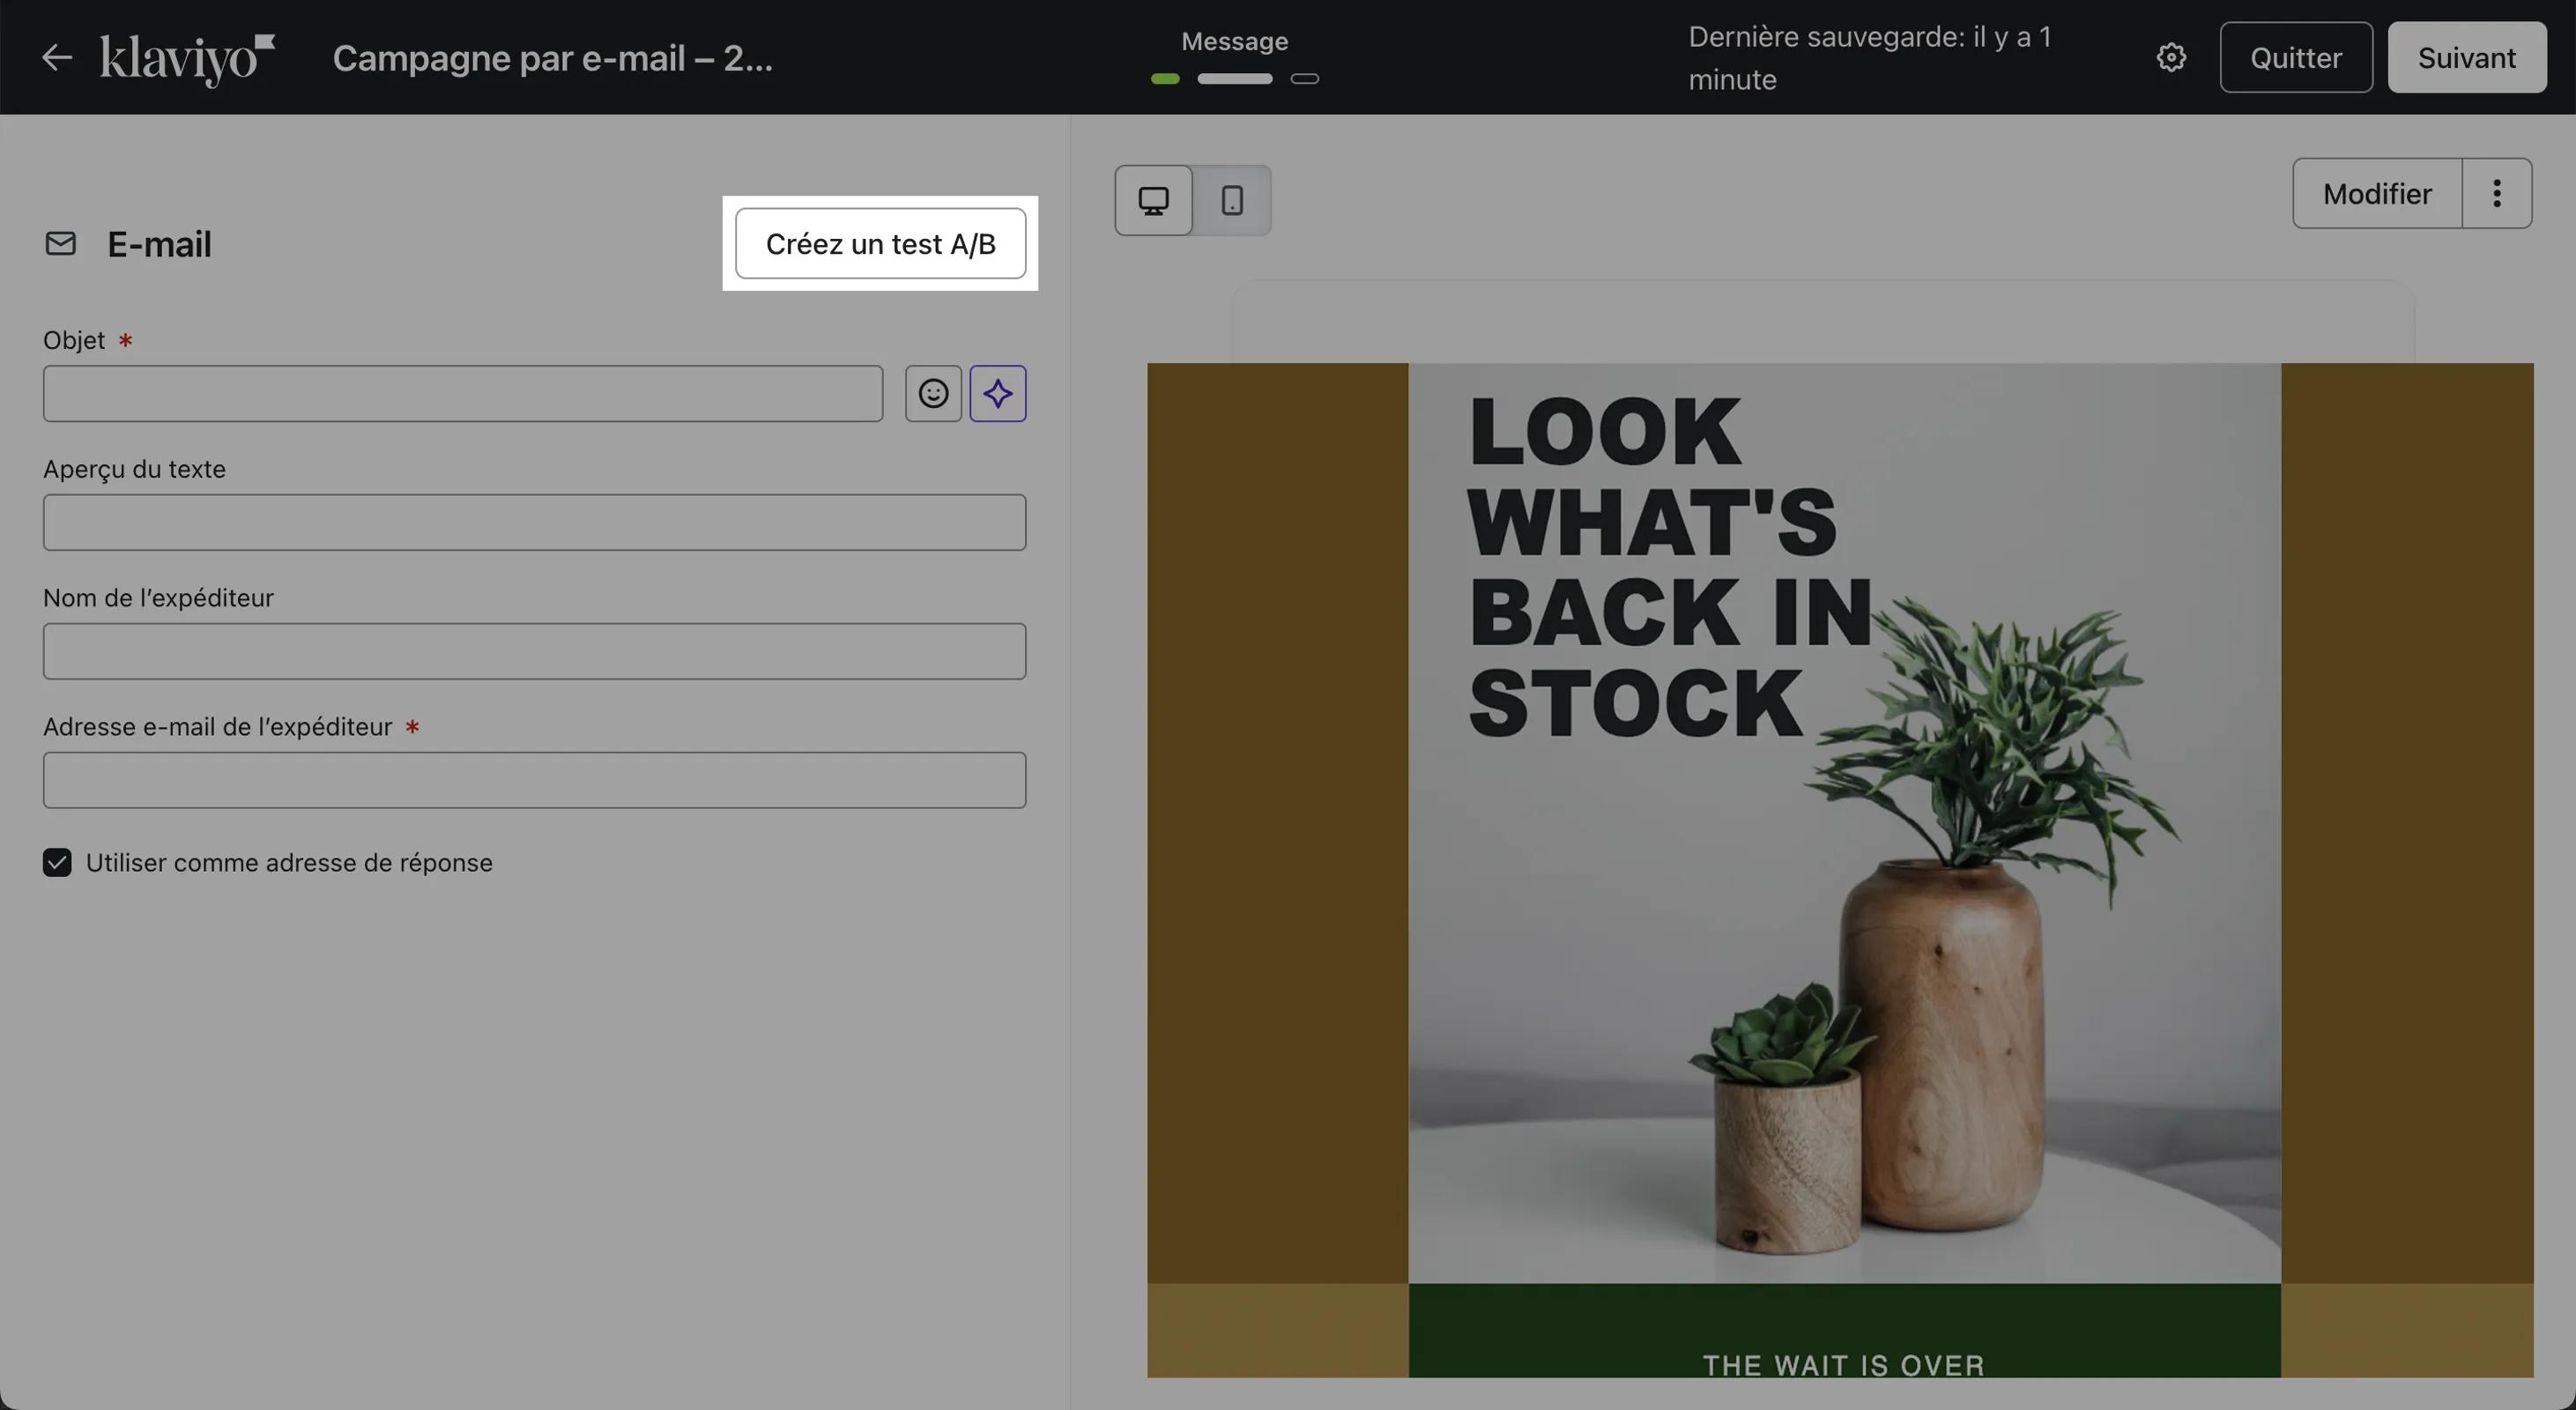
Task: Focus the Aperçu du texte field
Action: click(x=534, y=522)
